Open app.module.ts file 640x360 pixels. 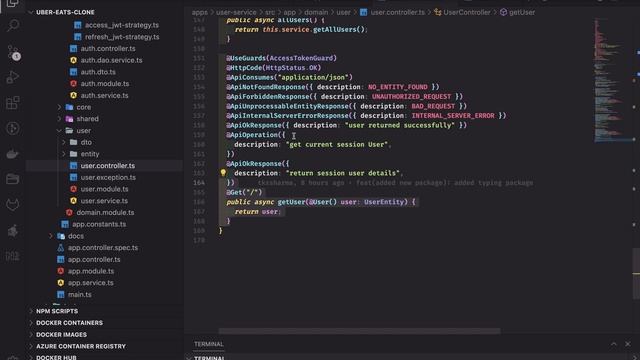(x=91, y=271)
